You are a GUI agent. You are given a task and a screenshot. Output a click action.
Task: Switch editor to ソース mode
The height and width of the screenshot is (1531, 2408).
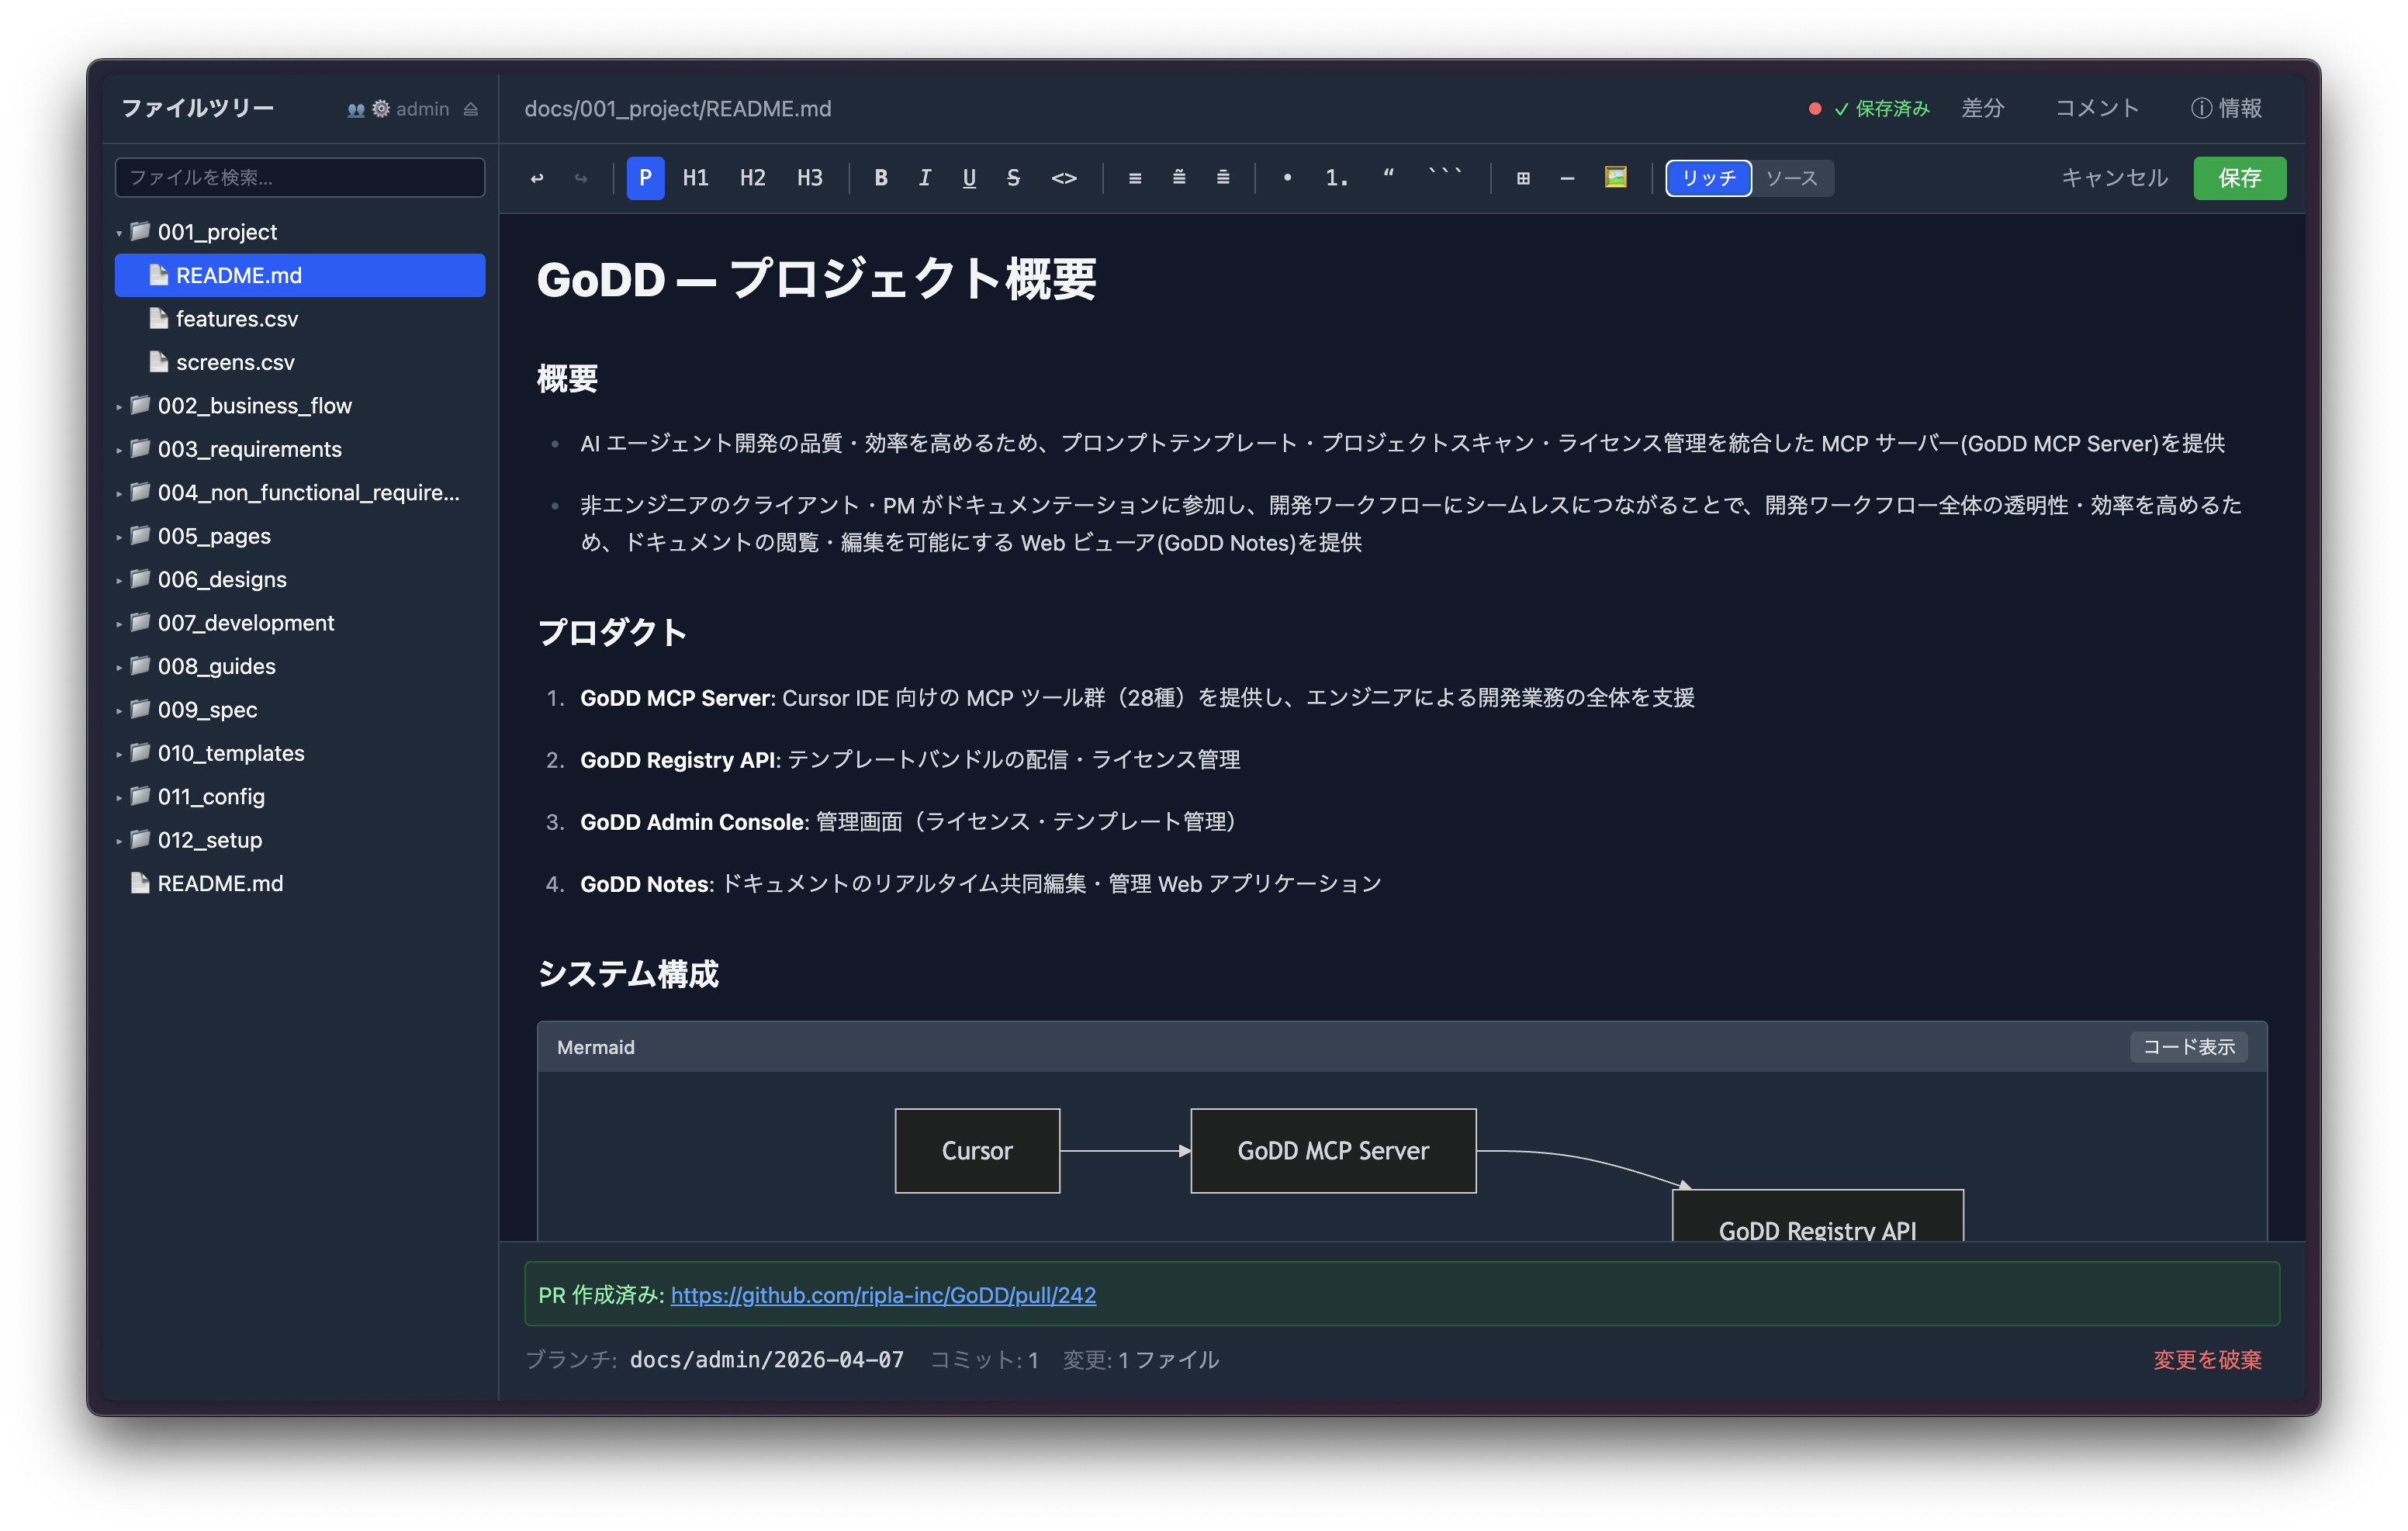tap(1791, 178)
